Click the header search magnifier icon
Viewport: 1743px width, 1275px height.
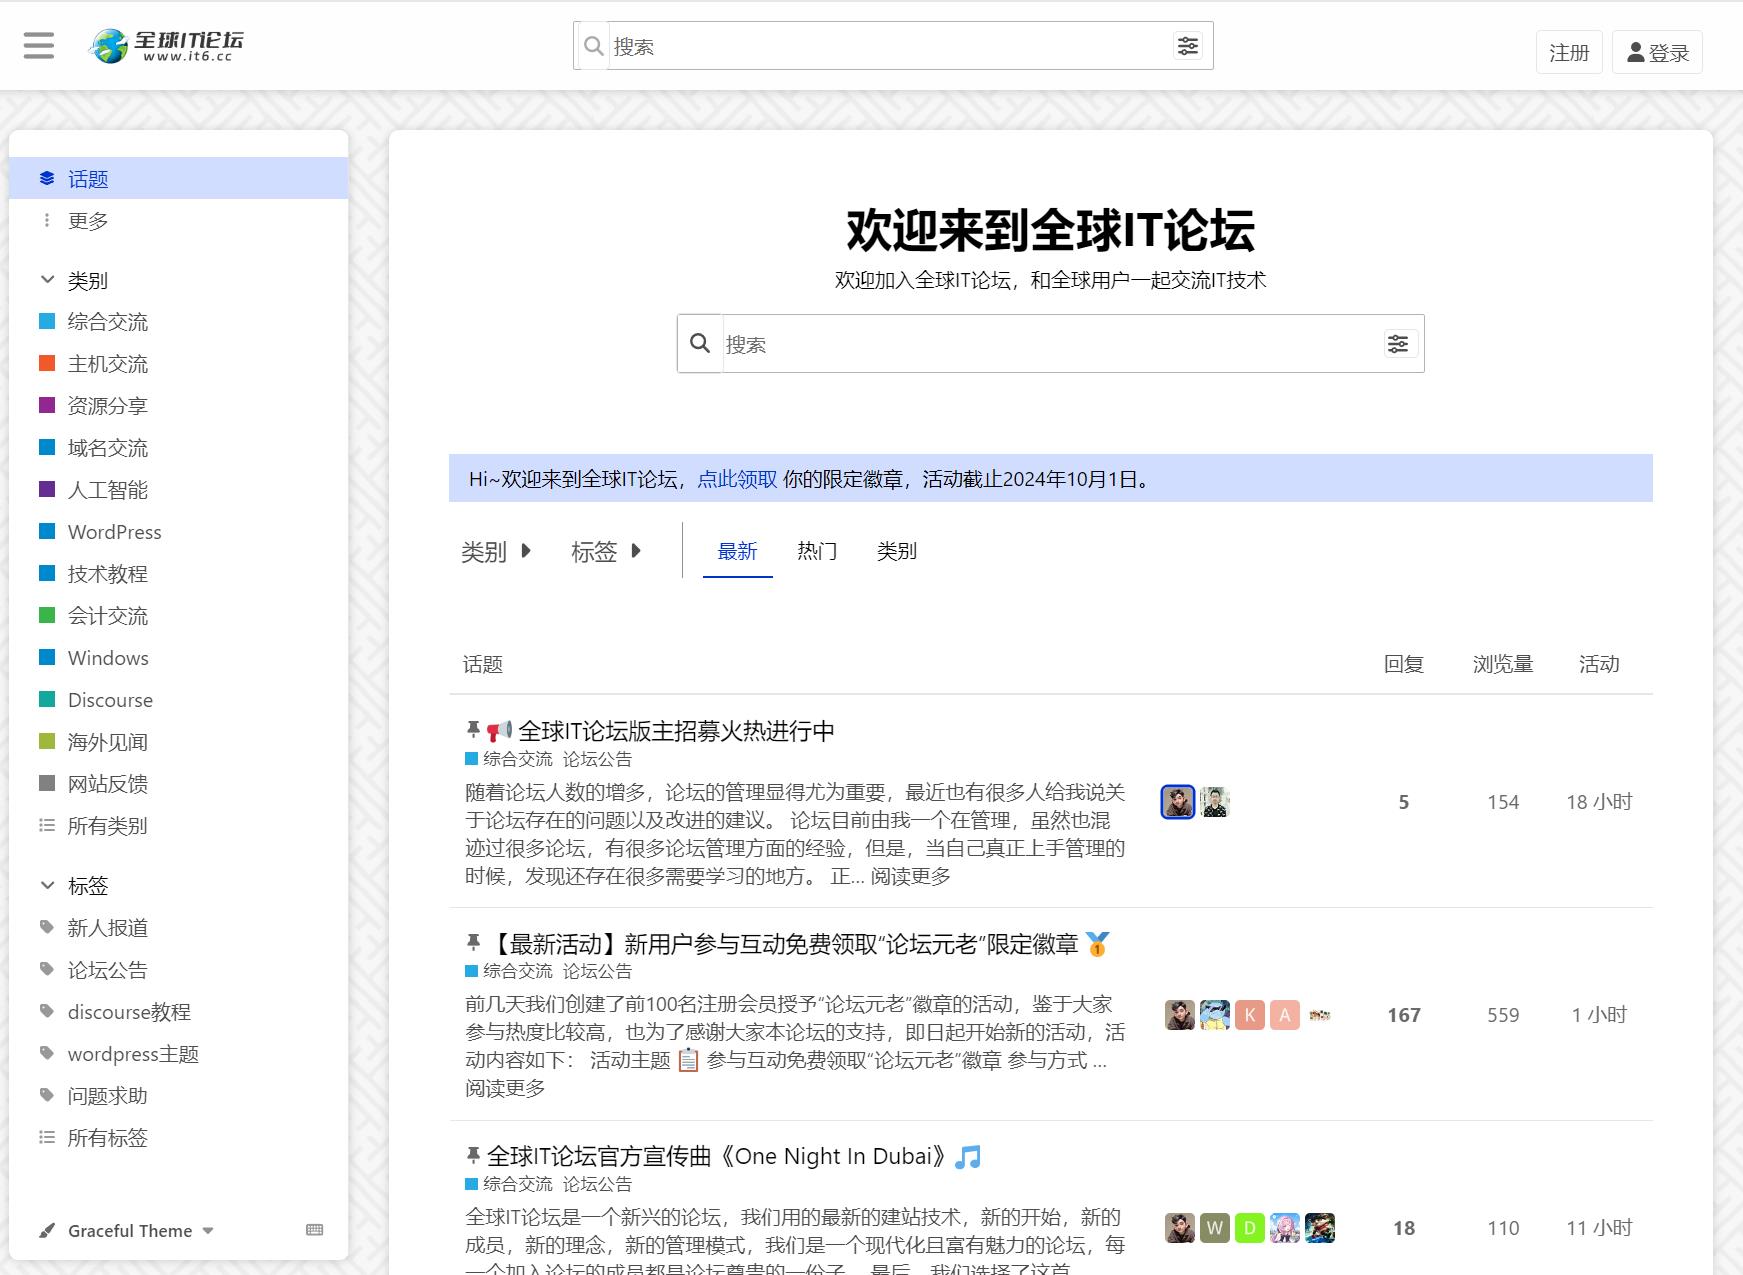click(594, 46)
